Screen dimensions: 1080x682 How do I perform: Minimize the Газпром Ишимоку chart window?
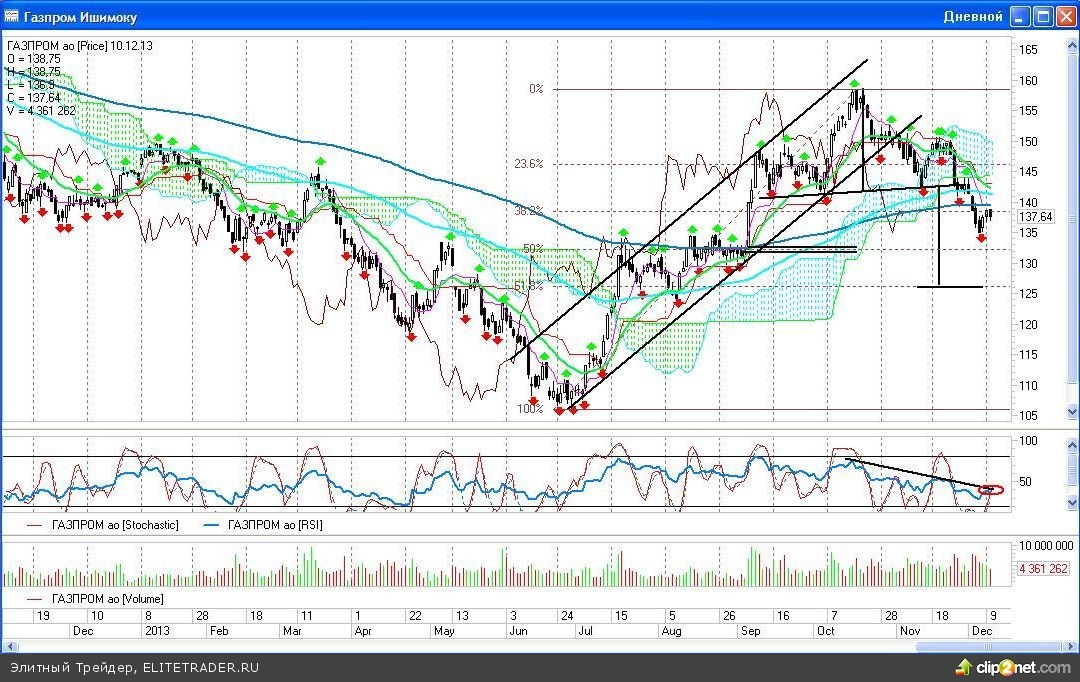pyautogui.click(x=1019, y=16)
